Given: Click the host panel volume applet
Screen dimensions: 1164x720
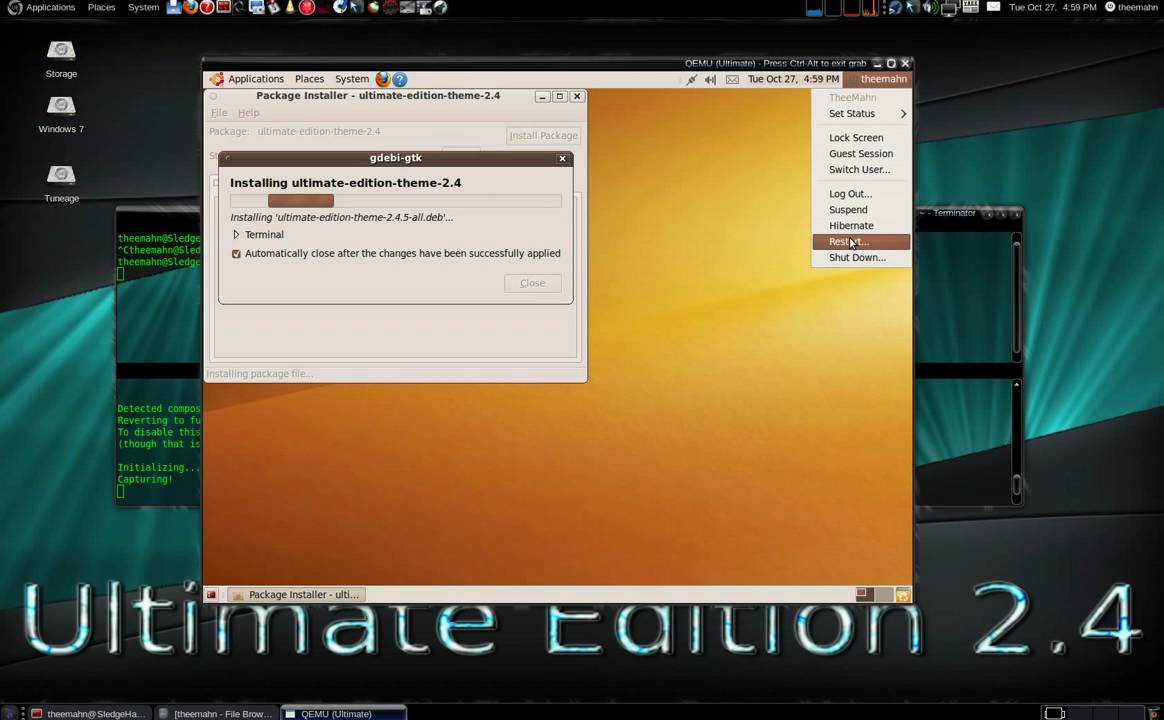Looking at the screenshot, I should (x=930, y=7).
